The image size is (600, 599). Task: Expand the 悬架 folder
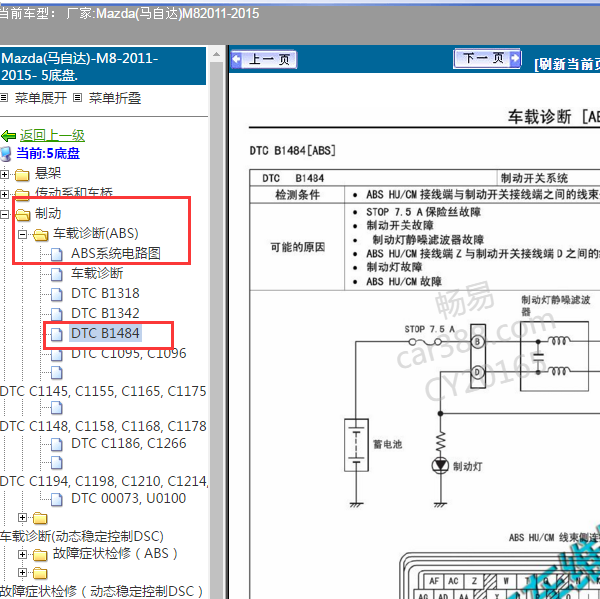4,175
